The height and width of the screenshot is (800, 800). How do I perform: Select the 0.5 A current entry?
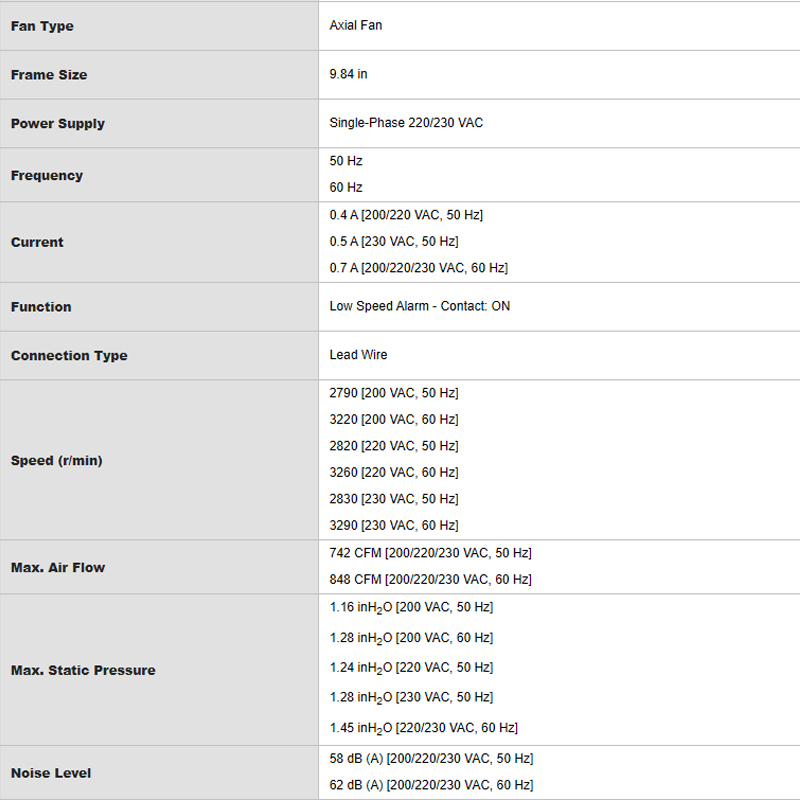point(394,241)
